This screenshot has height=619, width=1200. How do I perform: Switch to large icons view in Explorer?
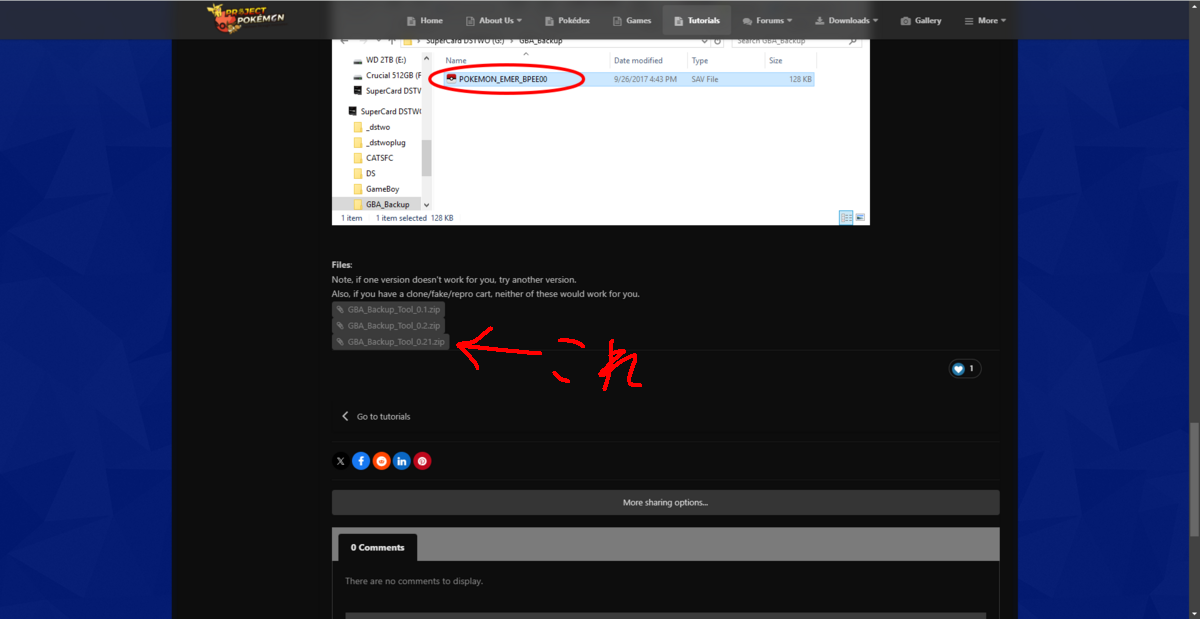click(x=860, y=217)
